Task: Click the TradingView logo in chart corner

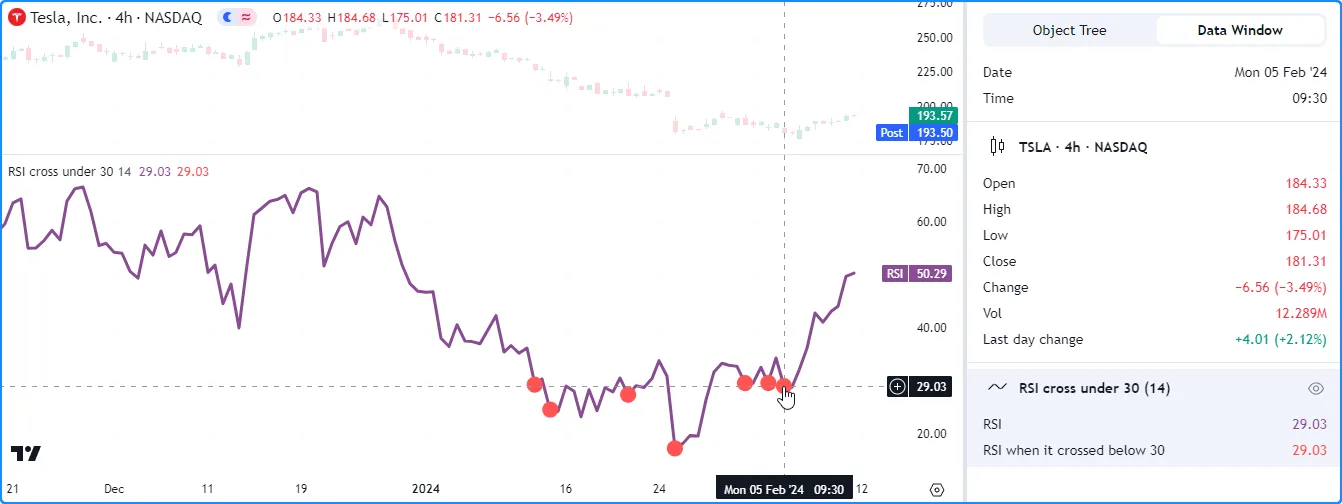Action: click(x=26, y=454)
